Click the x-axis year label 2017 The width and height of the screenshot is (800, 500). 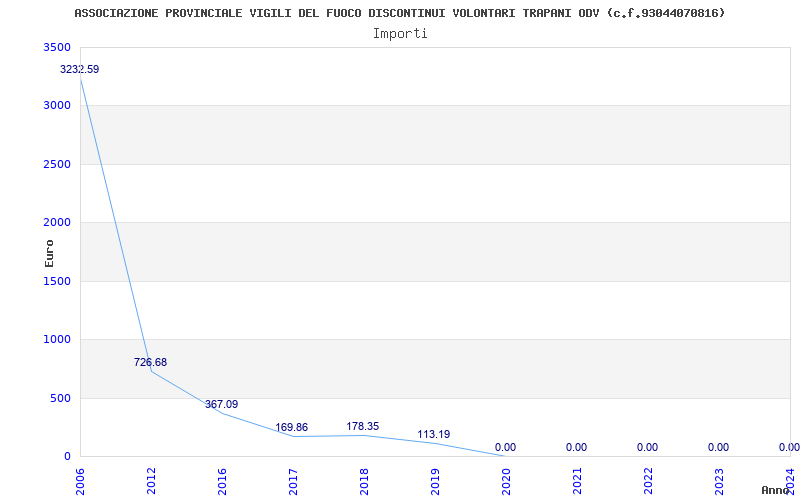[x=293, y=481]
